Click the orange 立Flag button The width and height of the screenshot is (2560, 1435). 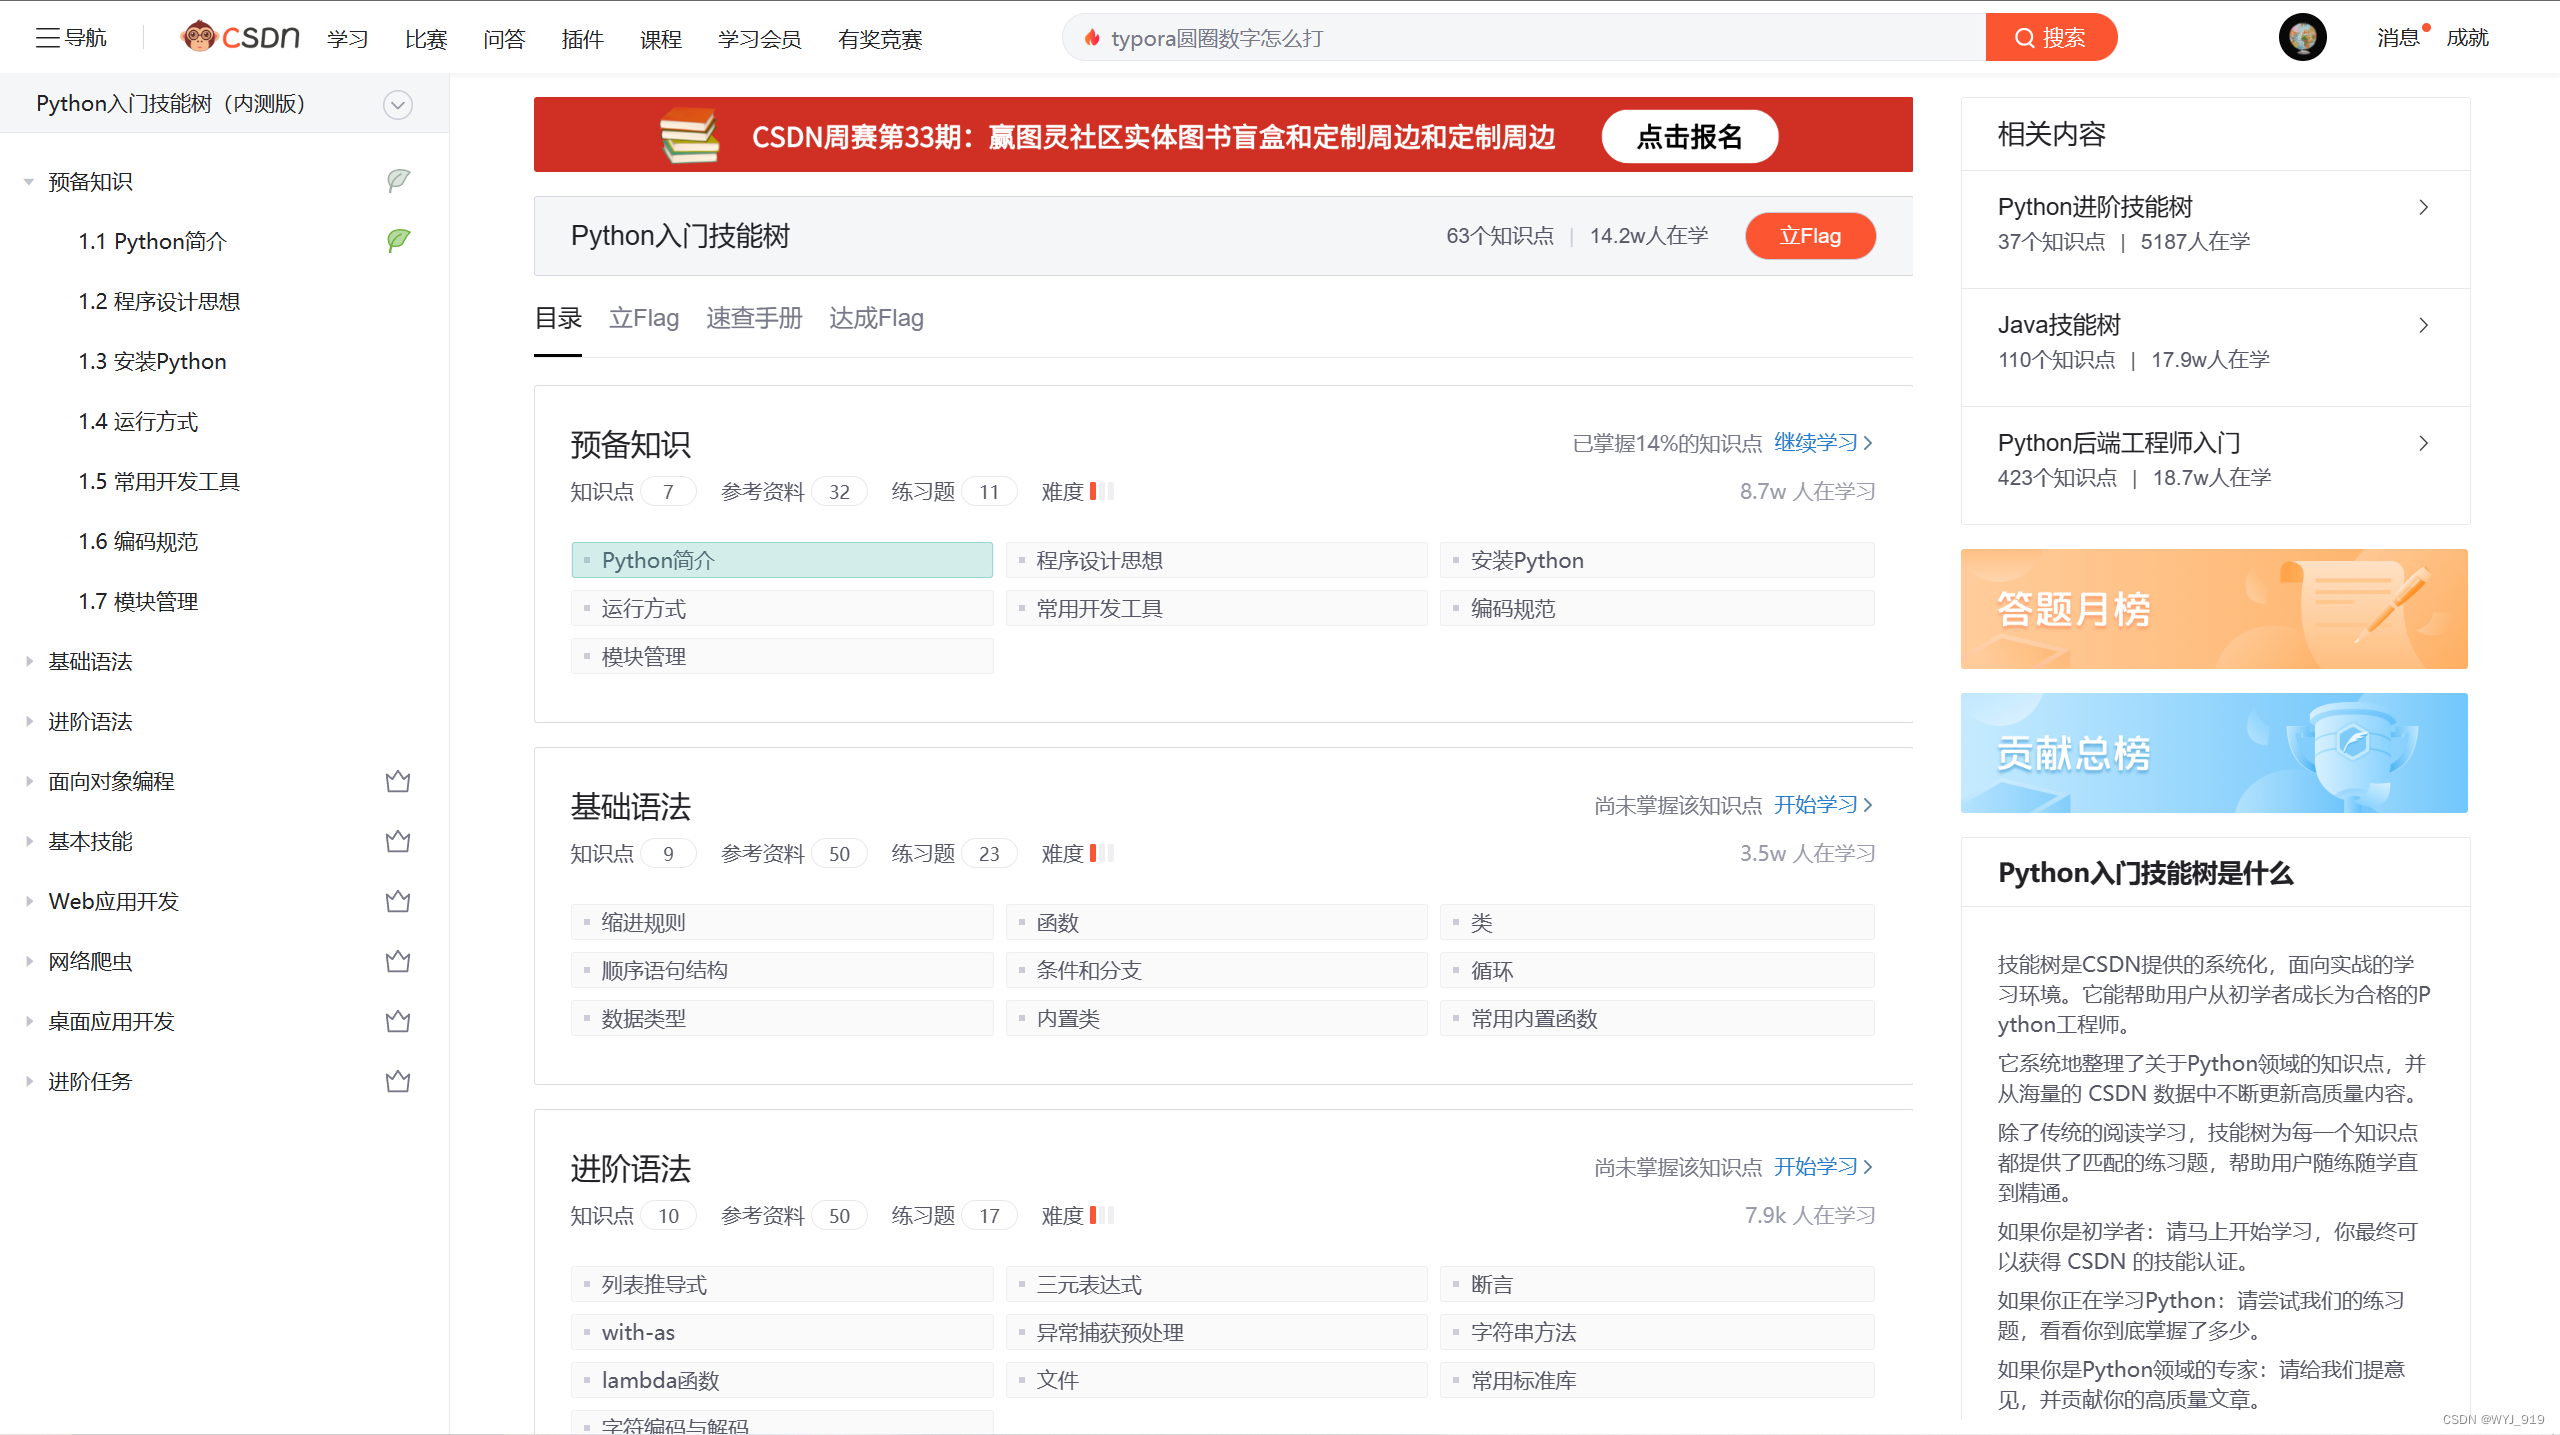point(1810,236)
